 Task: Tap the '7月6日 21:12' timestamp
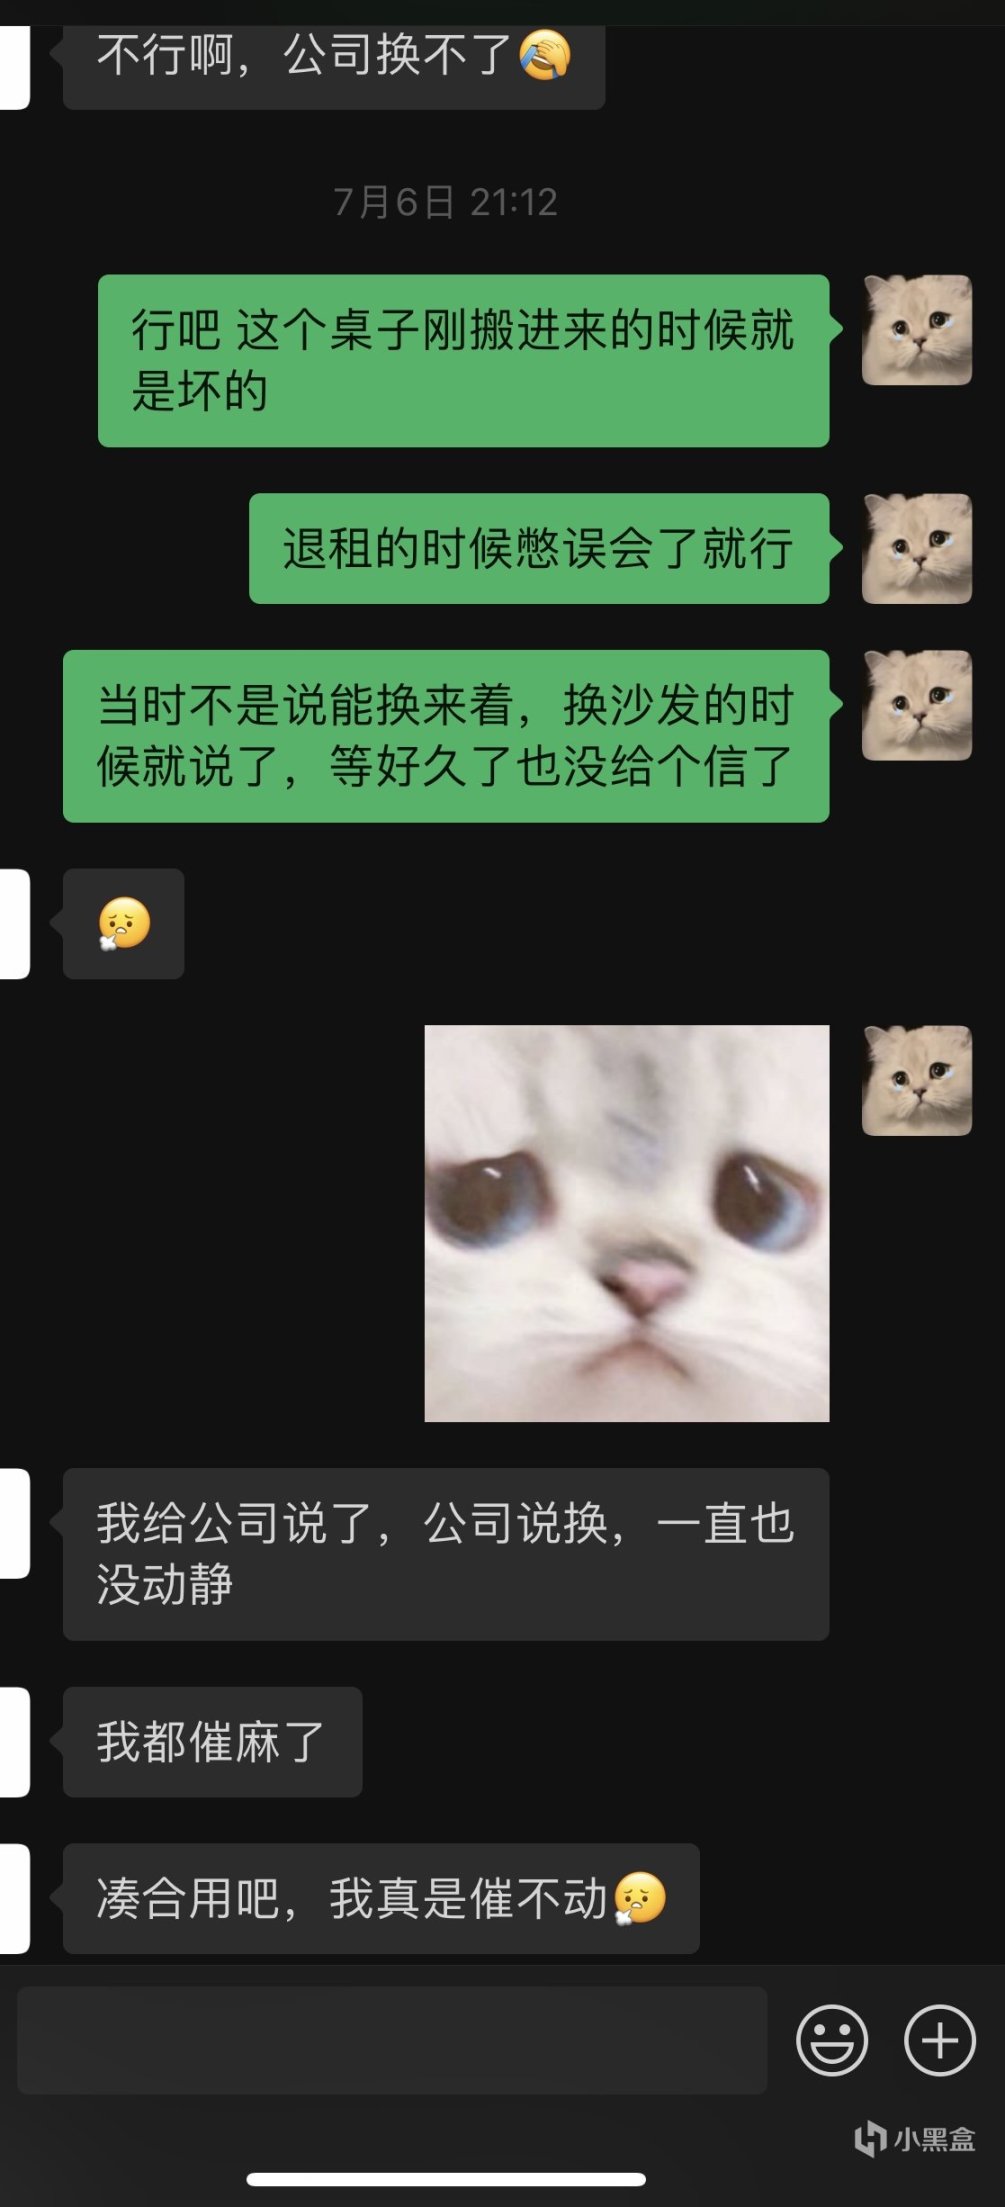point(445,202)
